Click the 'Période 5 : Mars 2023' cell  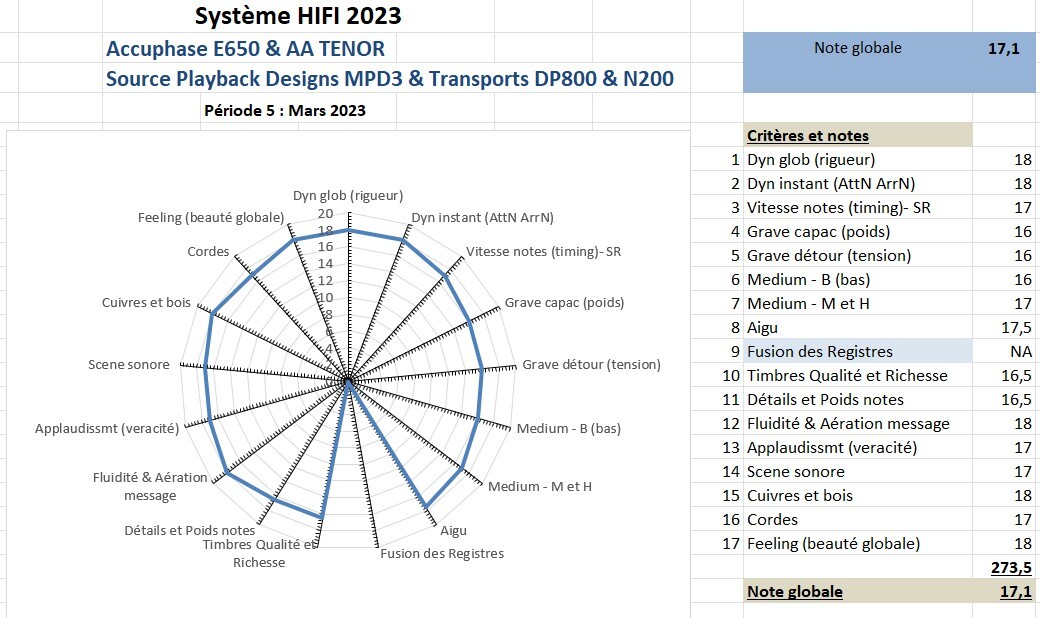tap(285, 111)
